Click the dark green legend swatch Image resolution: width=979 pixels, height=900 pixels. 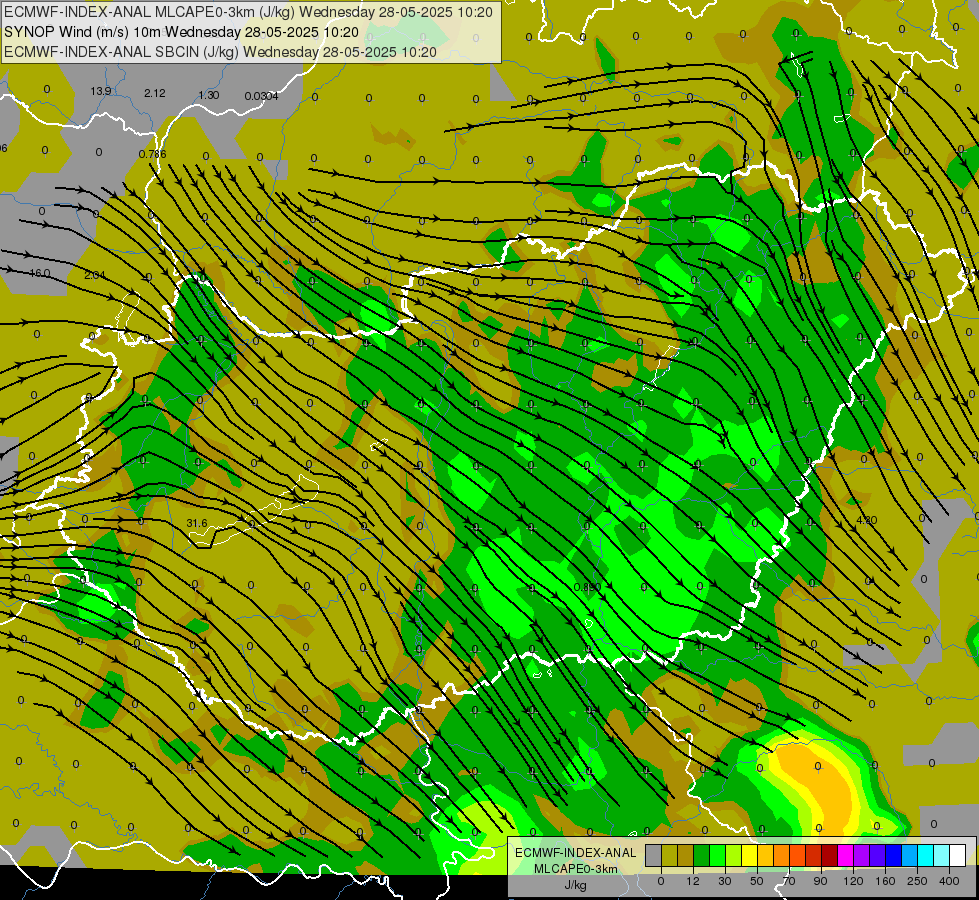click(702, 855)
